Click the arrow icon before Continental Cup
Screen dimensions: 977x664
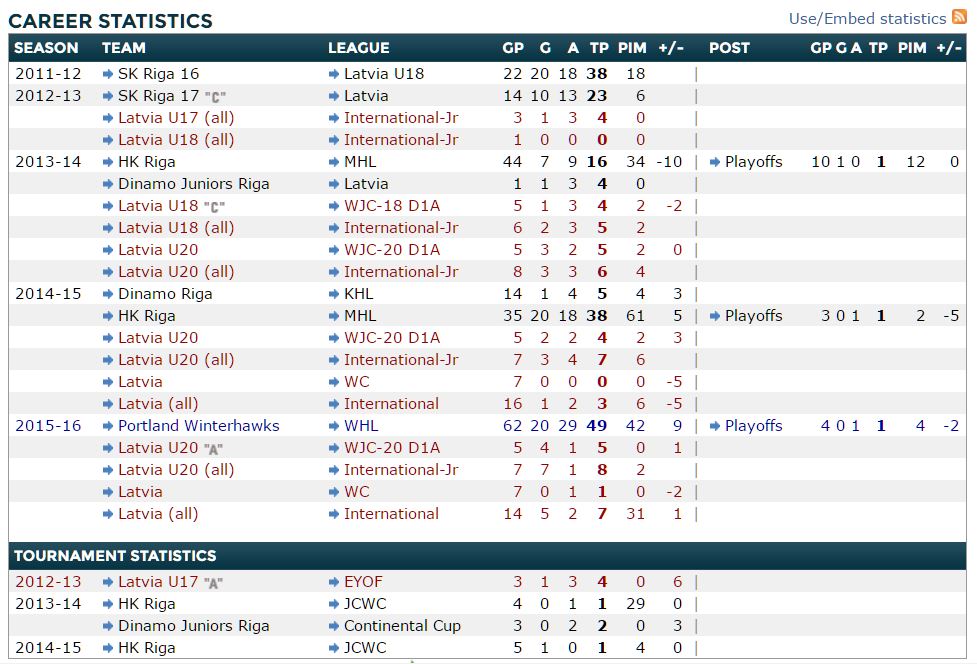click(x=334, y=626)
